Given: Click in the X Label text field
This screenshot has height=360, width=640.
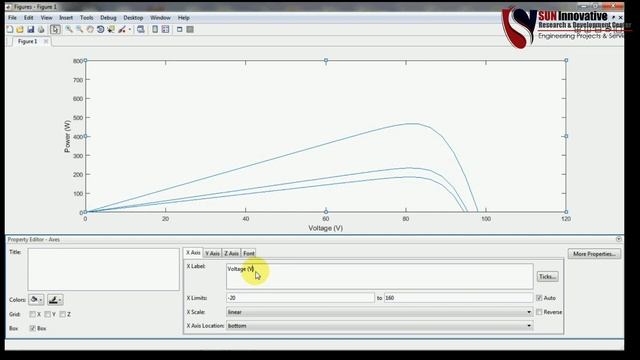Looking at the screenshot, I should (380, 276).
